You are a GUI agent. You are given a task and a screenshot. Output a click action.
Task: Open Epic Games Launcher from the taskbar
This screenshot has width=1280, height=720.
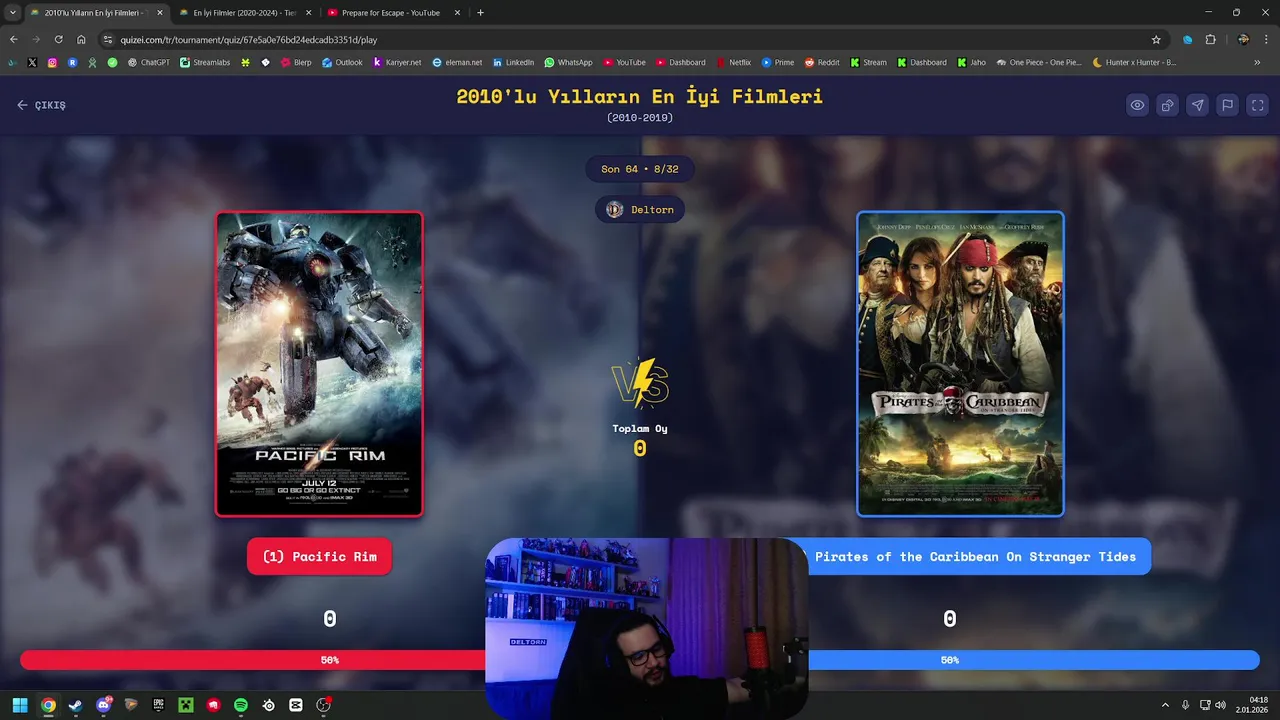coord(158,705)
